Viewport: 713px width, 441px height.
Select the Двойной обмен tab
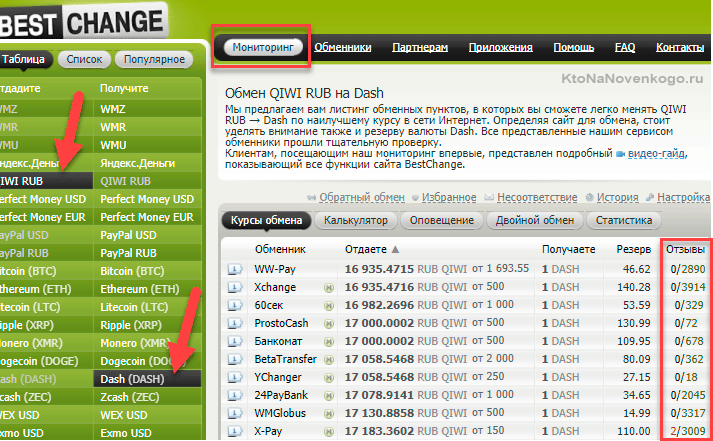tap(534, 220)
